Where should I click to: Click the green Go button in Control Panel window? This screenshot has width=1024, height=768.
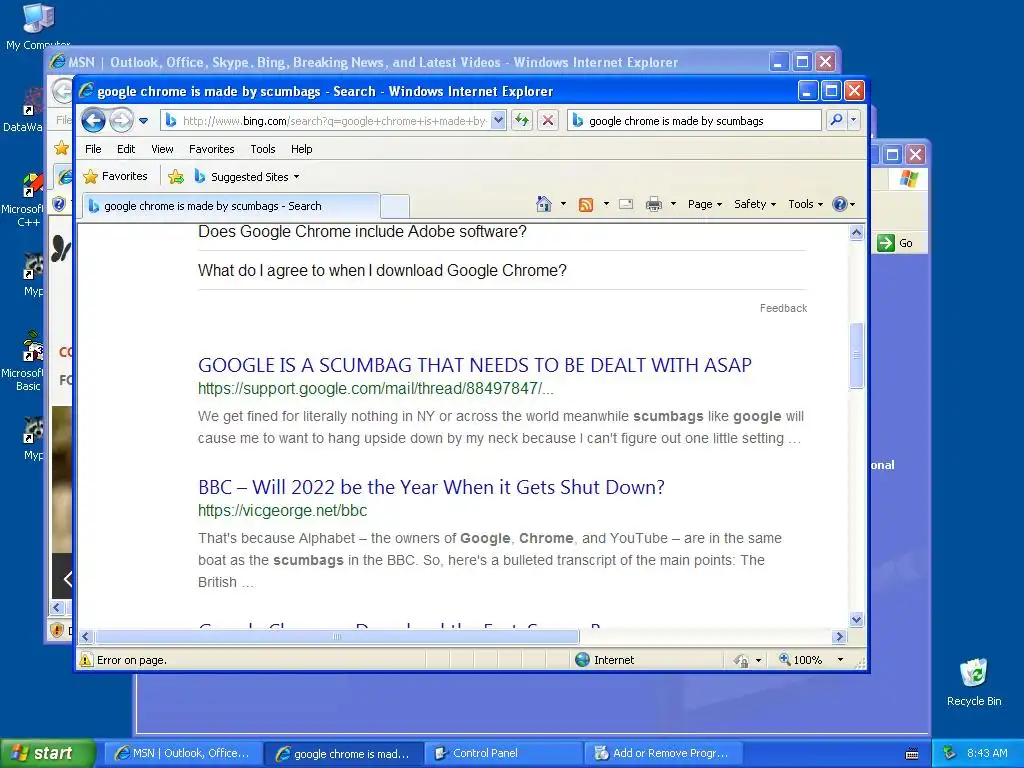click(895, 243)
